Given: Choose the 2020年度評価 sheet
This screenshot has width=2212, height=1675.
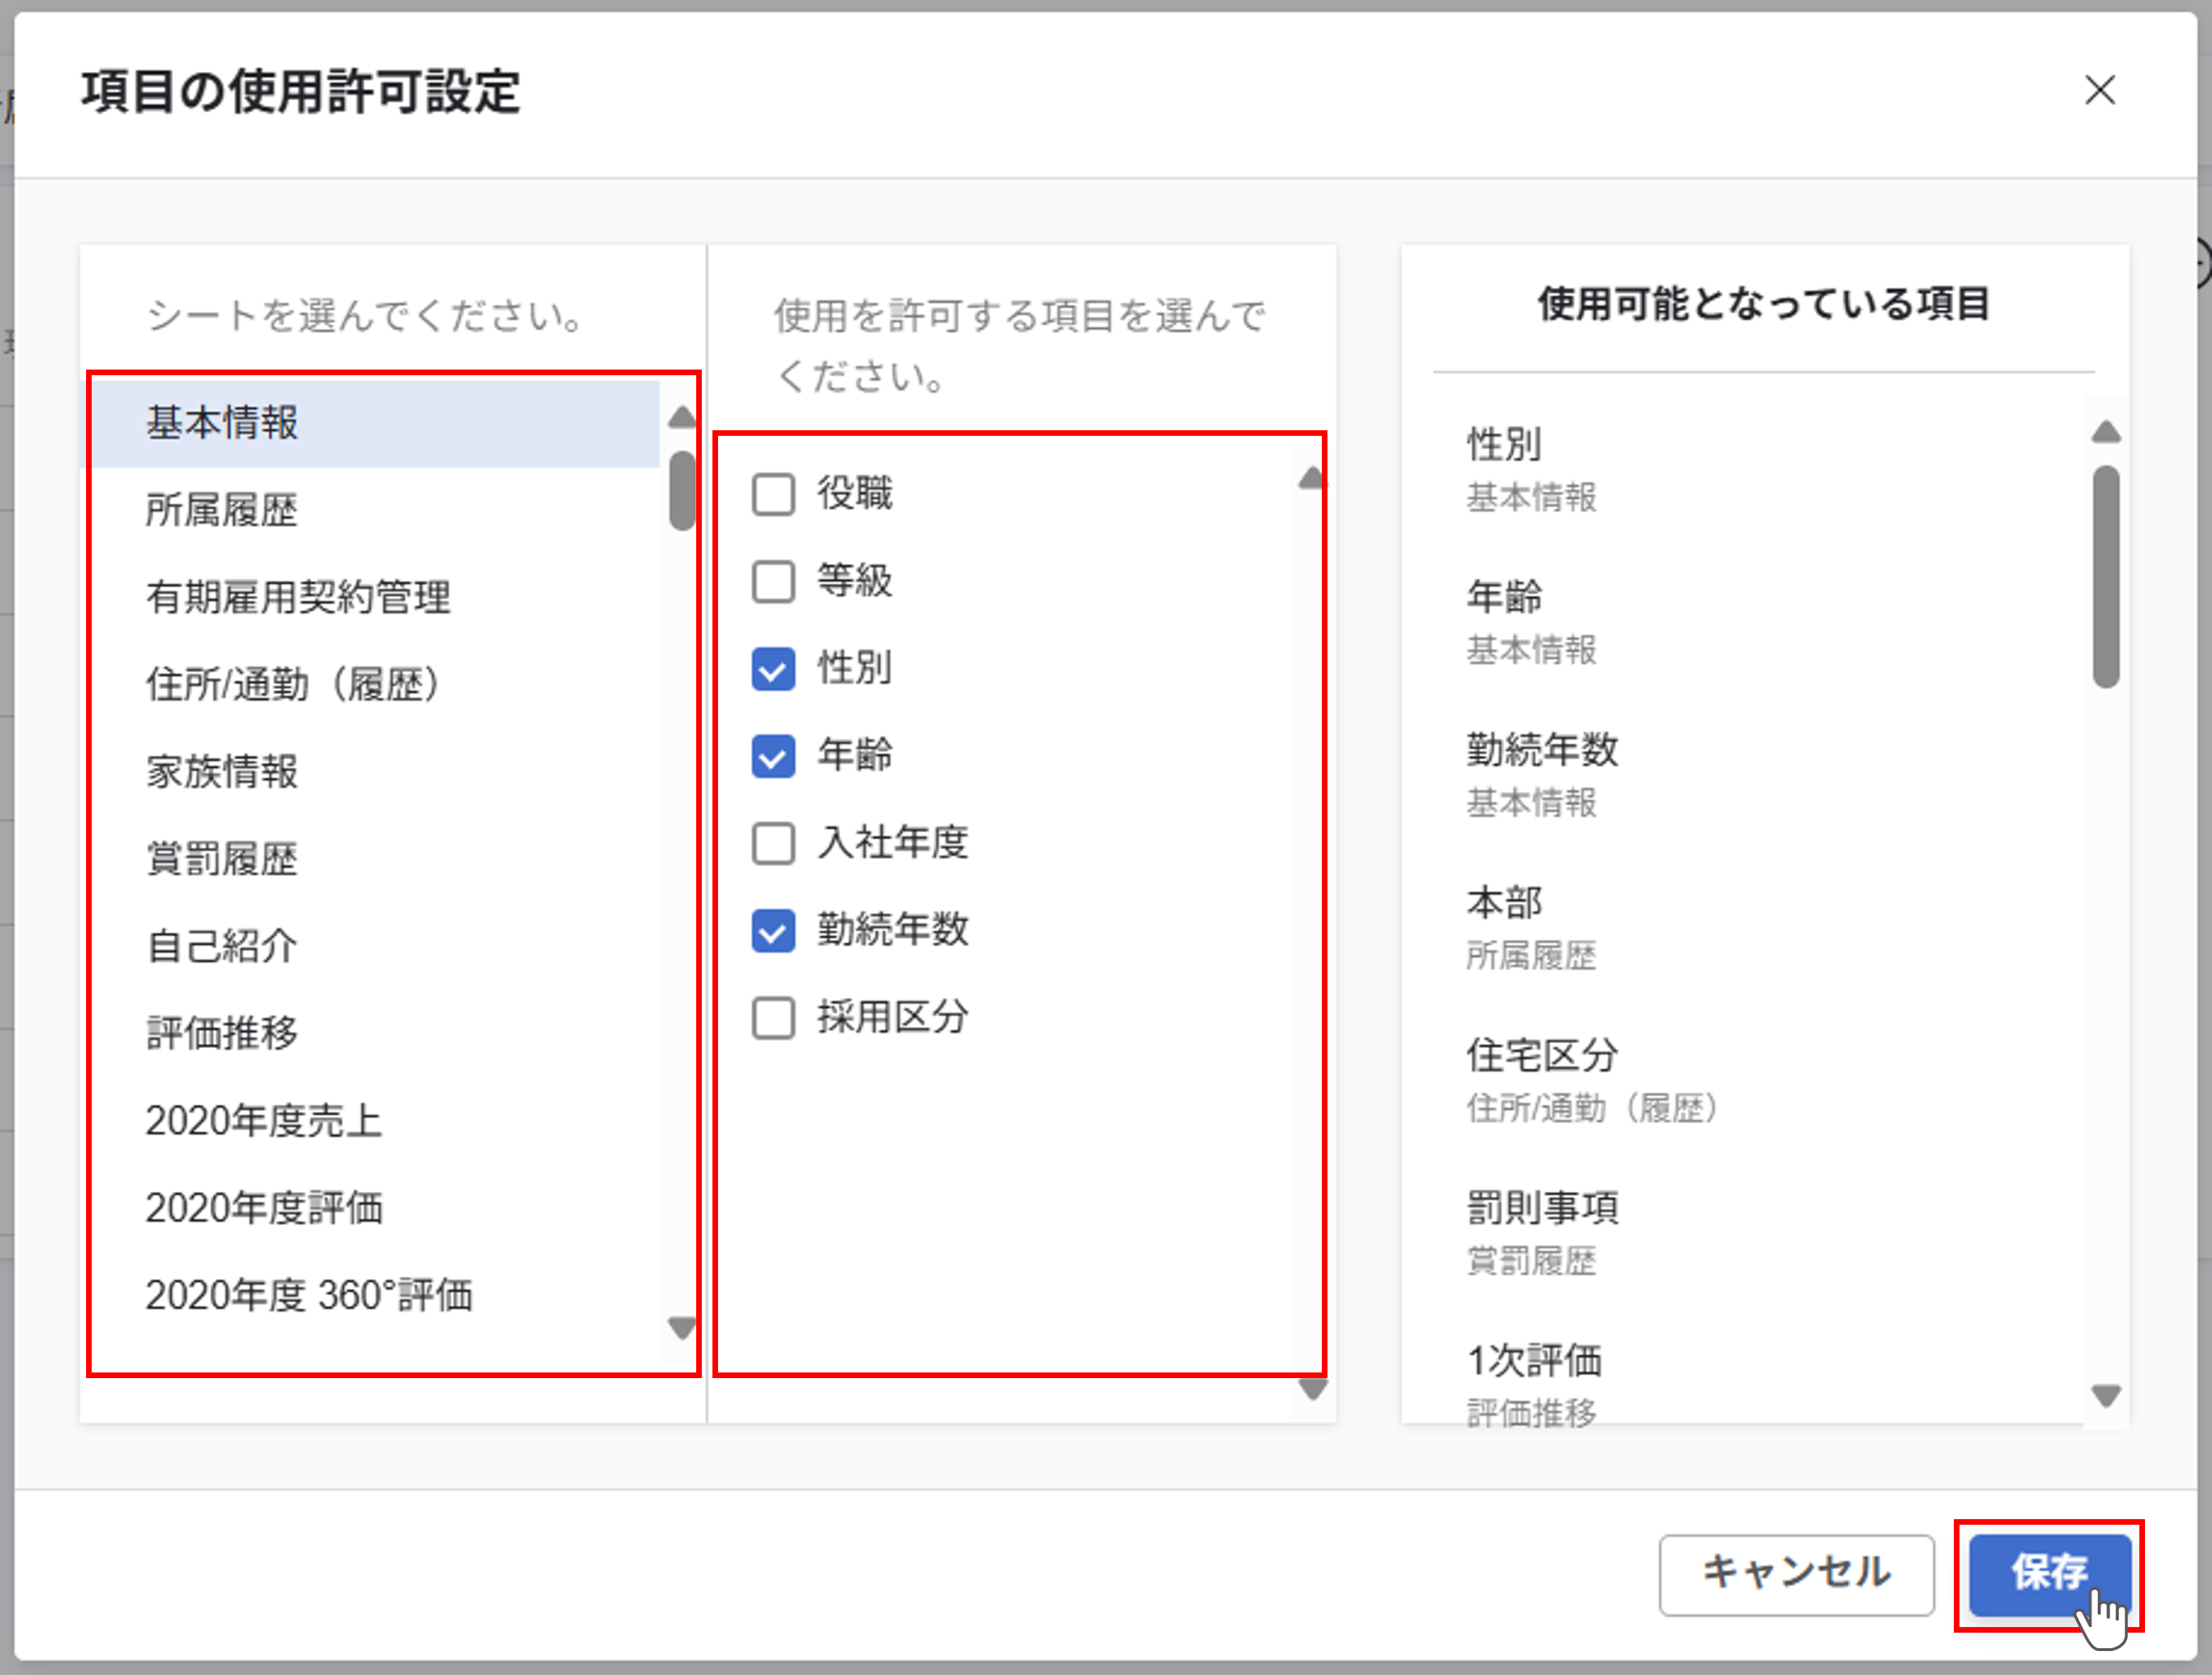Looking at the screenshot, I should click(264, 1208).
